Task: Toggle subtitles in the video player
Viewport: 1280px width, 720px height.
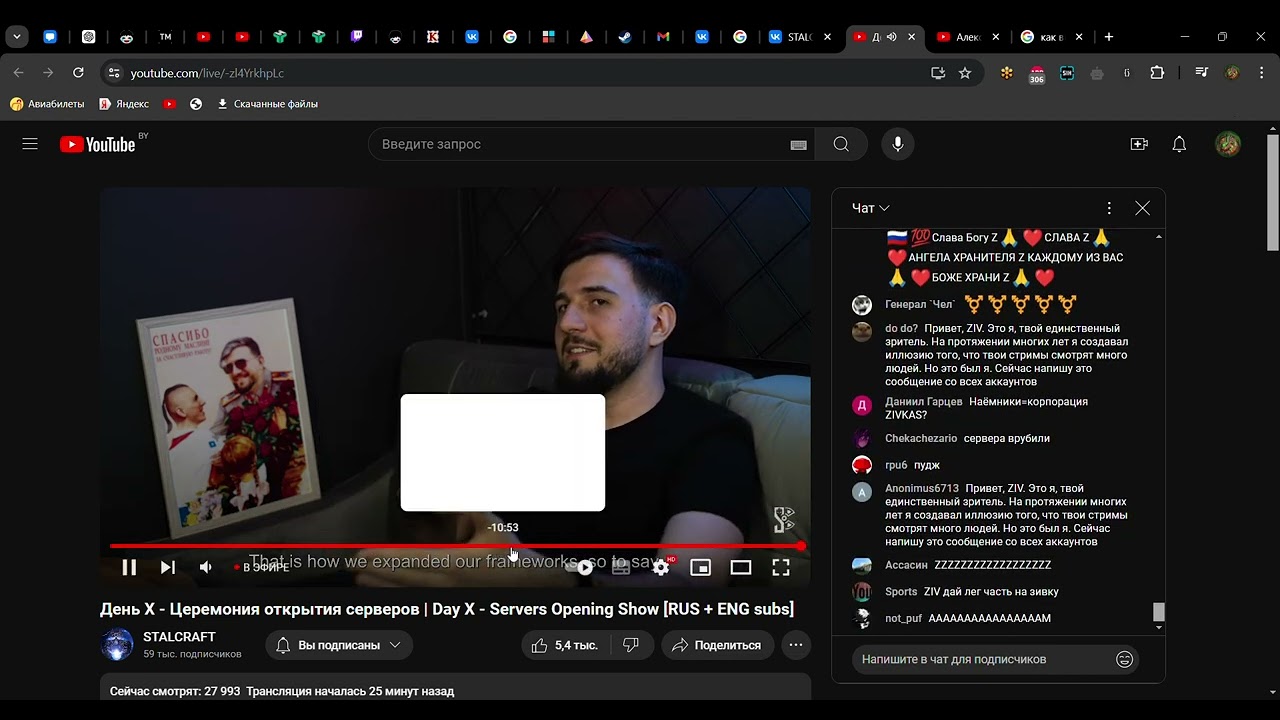Action: tap(621, 567)
